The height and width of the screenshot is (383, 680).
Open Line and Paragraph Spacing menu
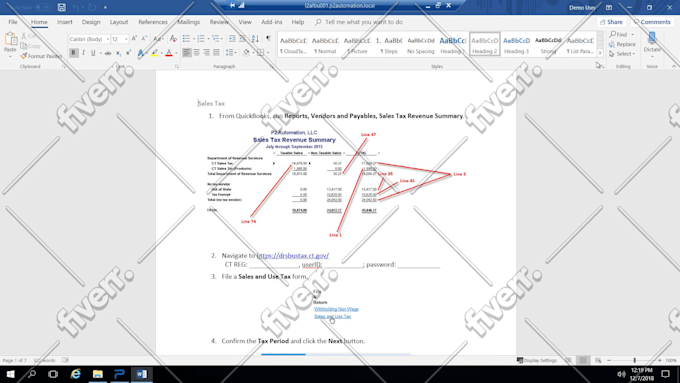230,52
